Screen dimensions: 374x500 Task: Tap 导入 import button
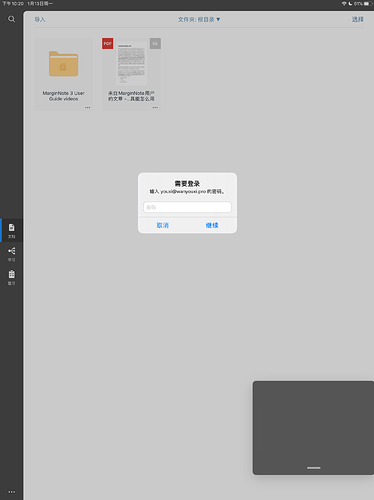[x=40, y=19]
